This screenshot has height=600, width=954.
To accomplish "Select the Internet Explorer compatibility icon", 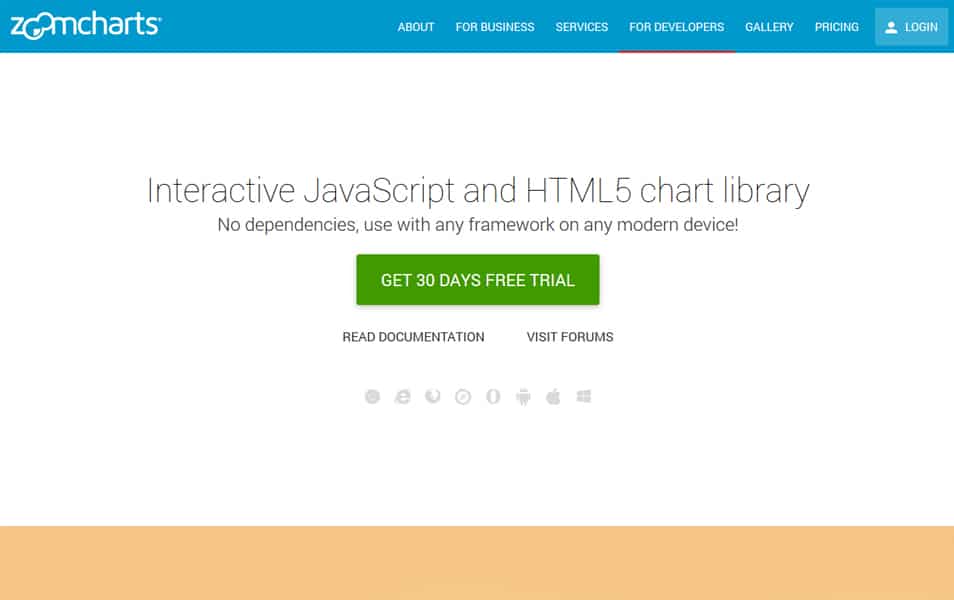I will click(402, 395).
